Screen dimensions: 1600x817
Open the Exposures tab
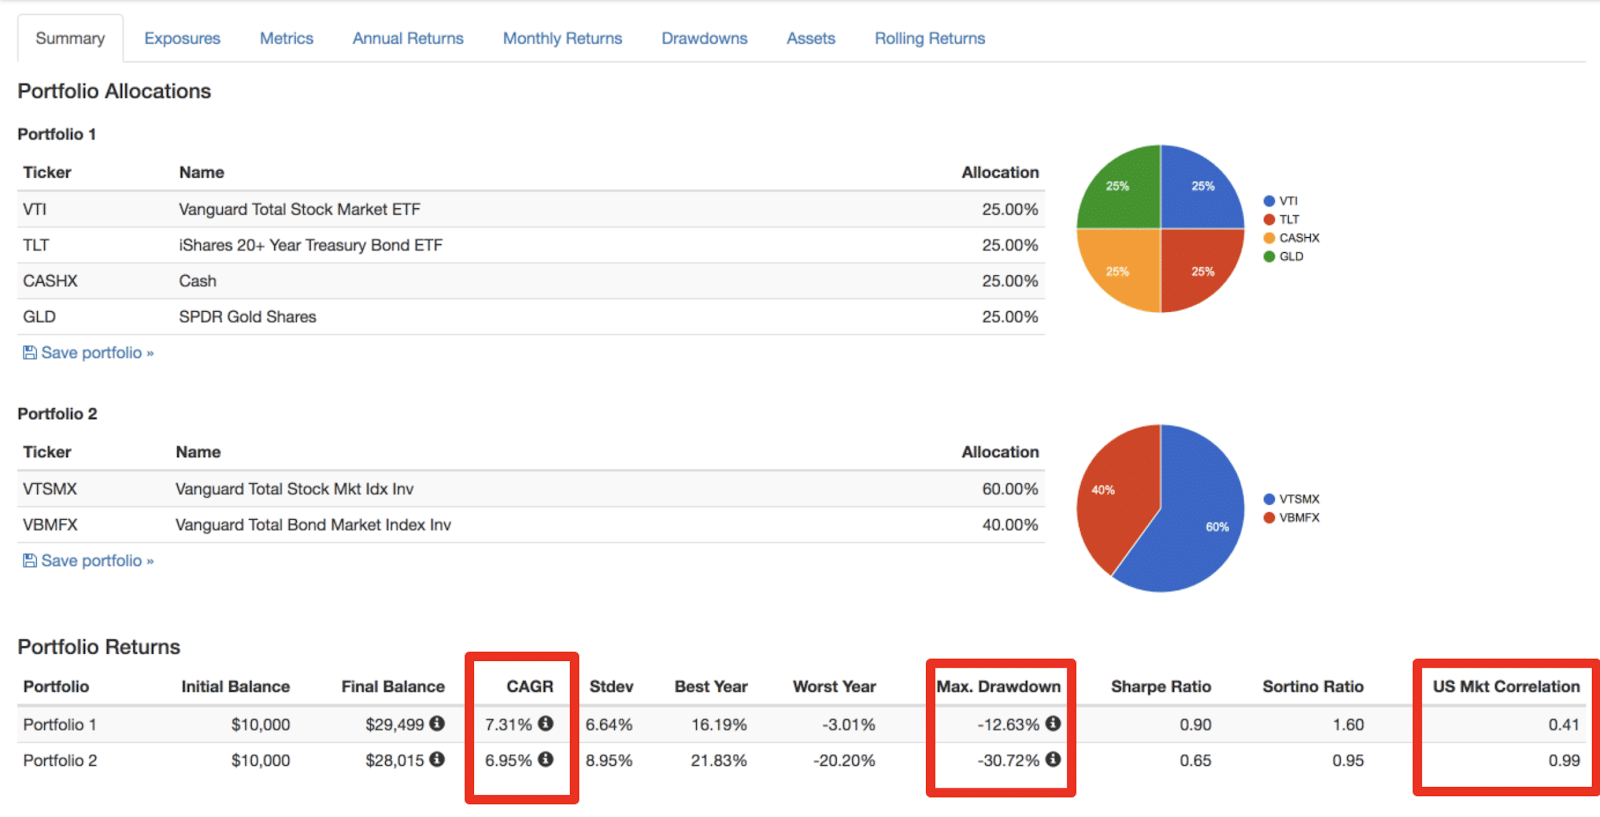[182, 38]
